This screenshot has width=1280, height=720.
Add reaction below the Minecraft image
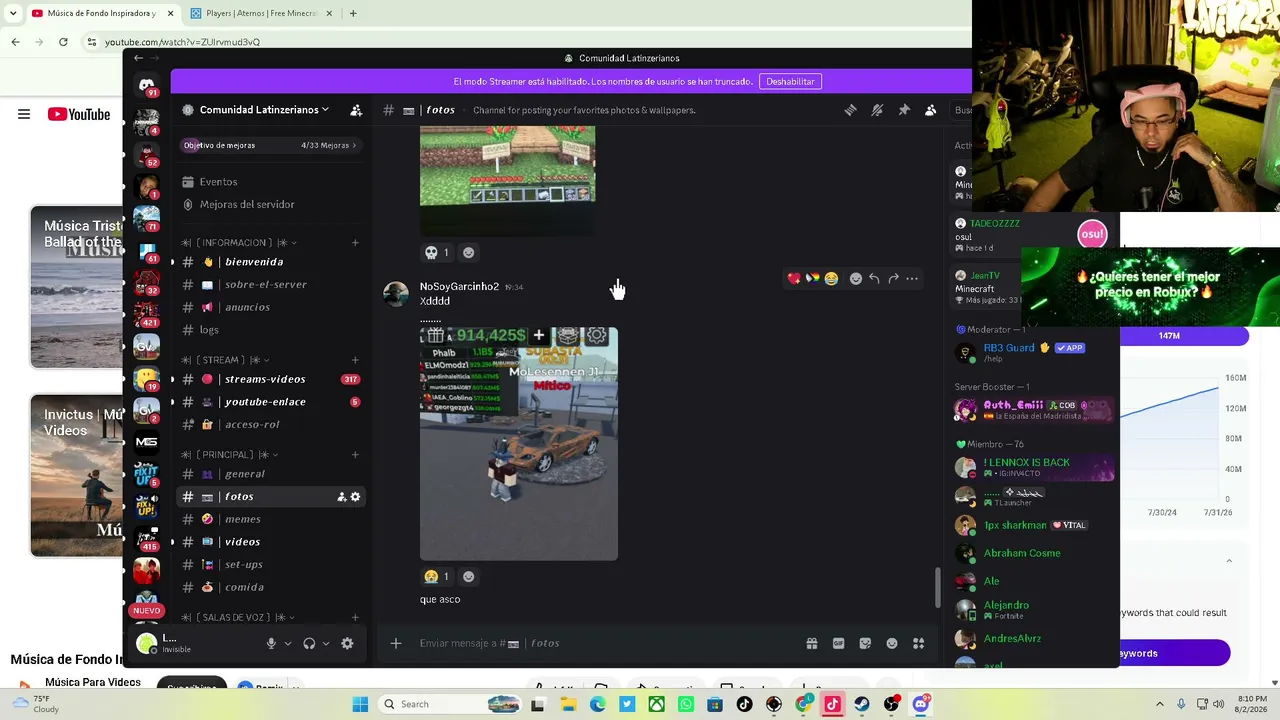coord(468,253)
